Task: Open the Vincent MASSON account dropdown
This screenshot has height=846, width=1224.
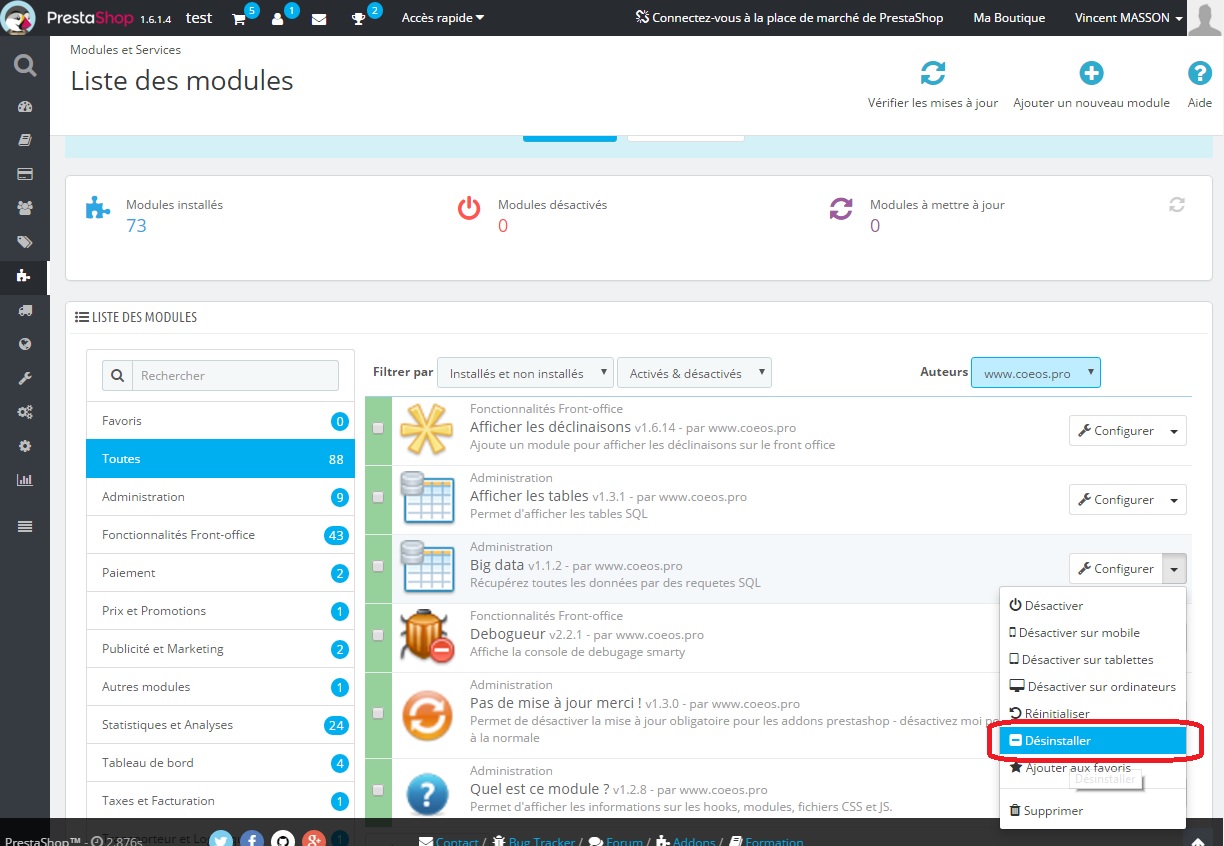Action: (1129, 18)
